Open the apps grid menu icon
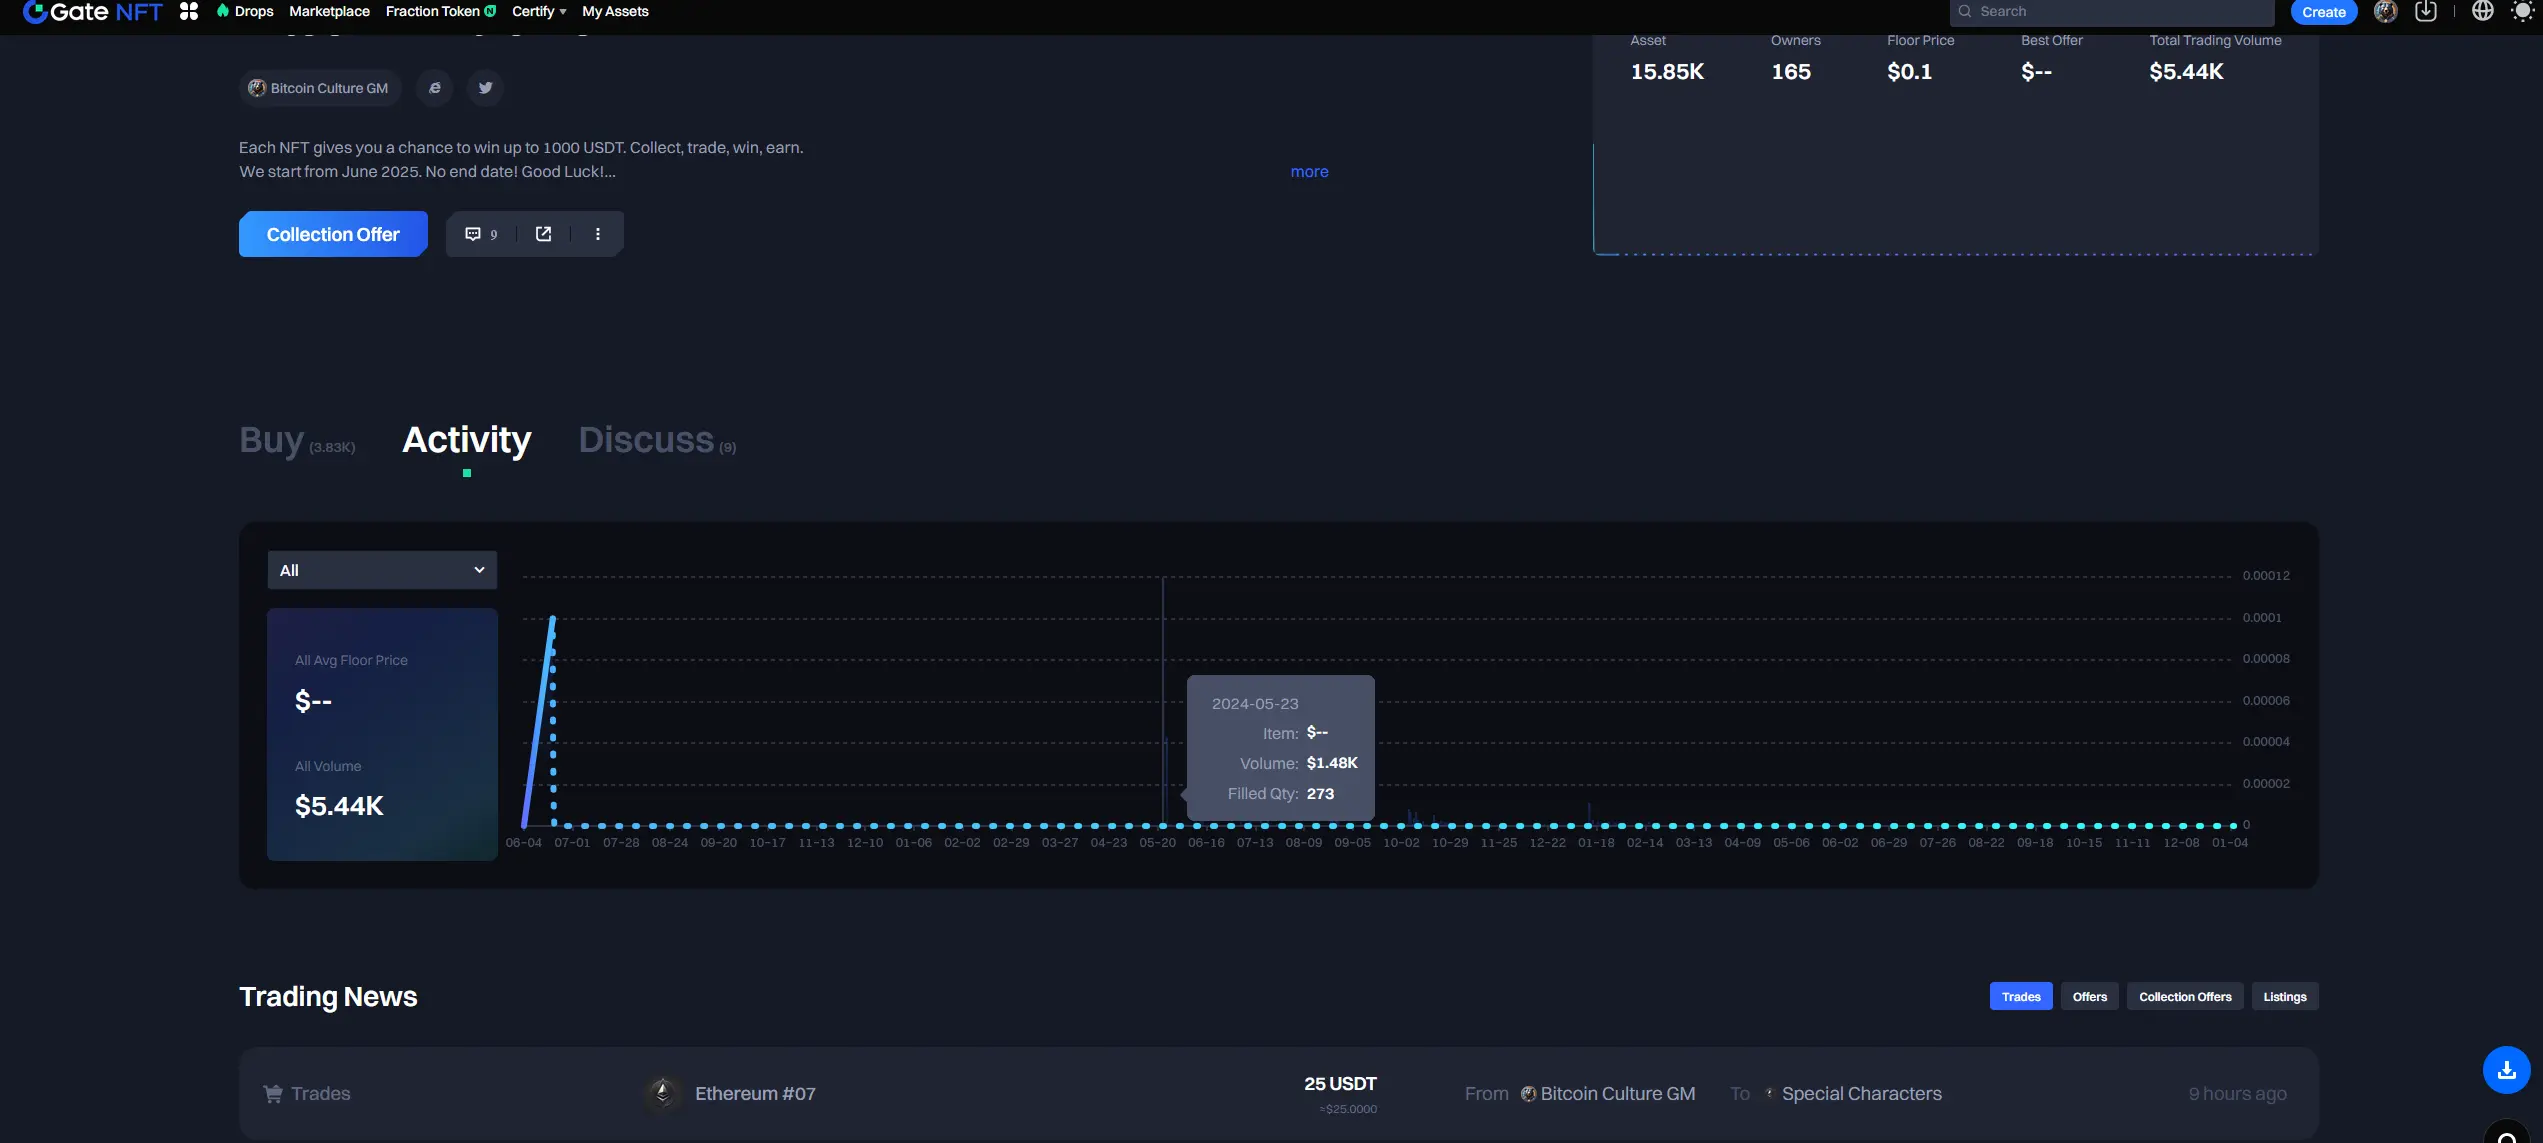2543x1143 pixels. click(x=188, y=11)
